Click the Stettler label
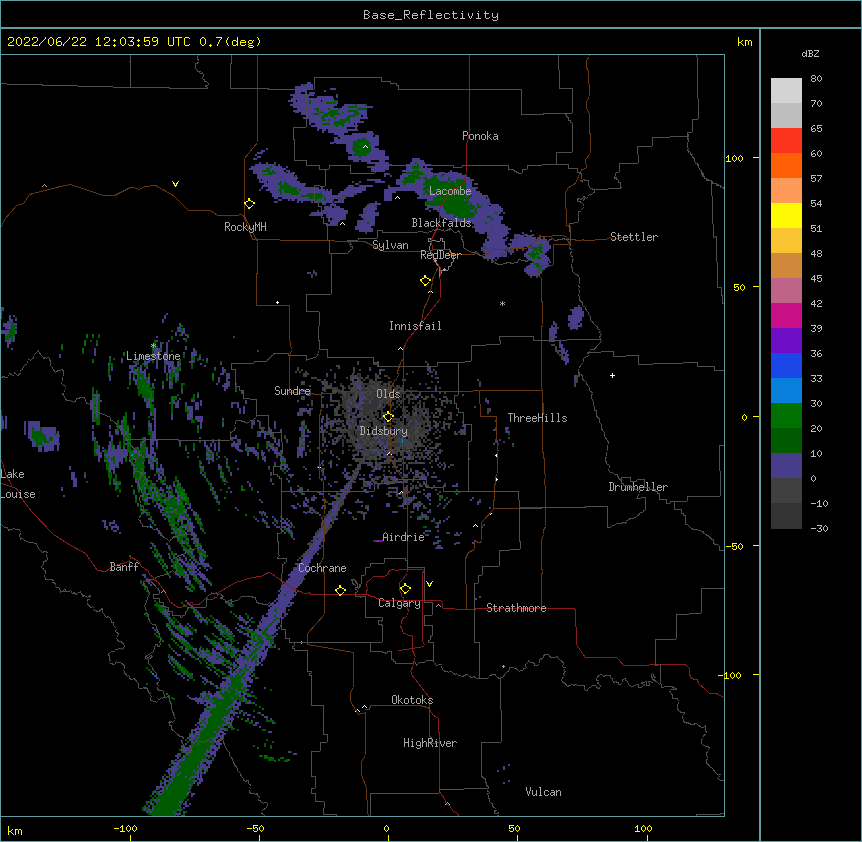Image resolution: width=862 pixels, height=842 pixels. 634,237
